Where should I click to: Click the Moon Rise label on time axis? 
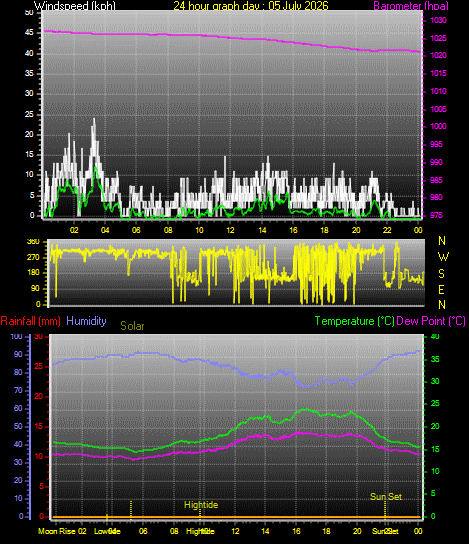(x=57, y=531)
